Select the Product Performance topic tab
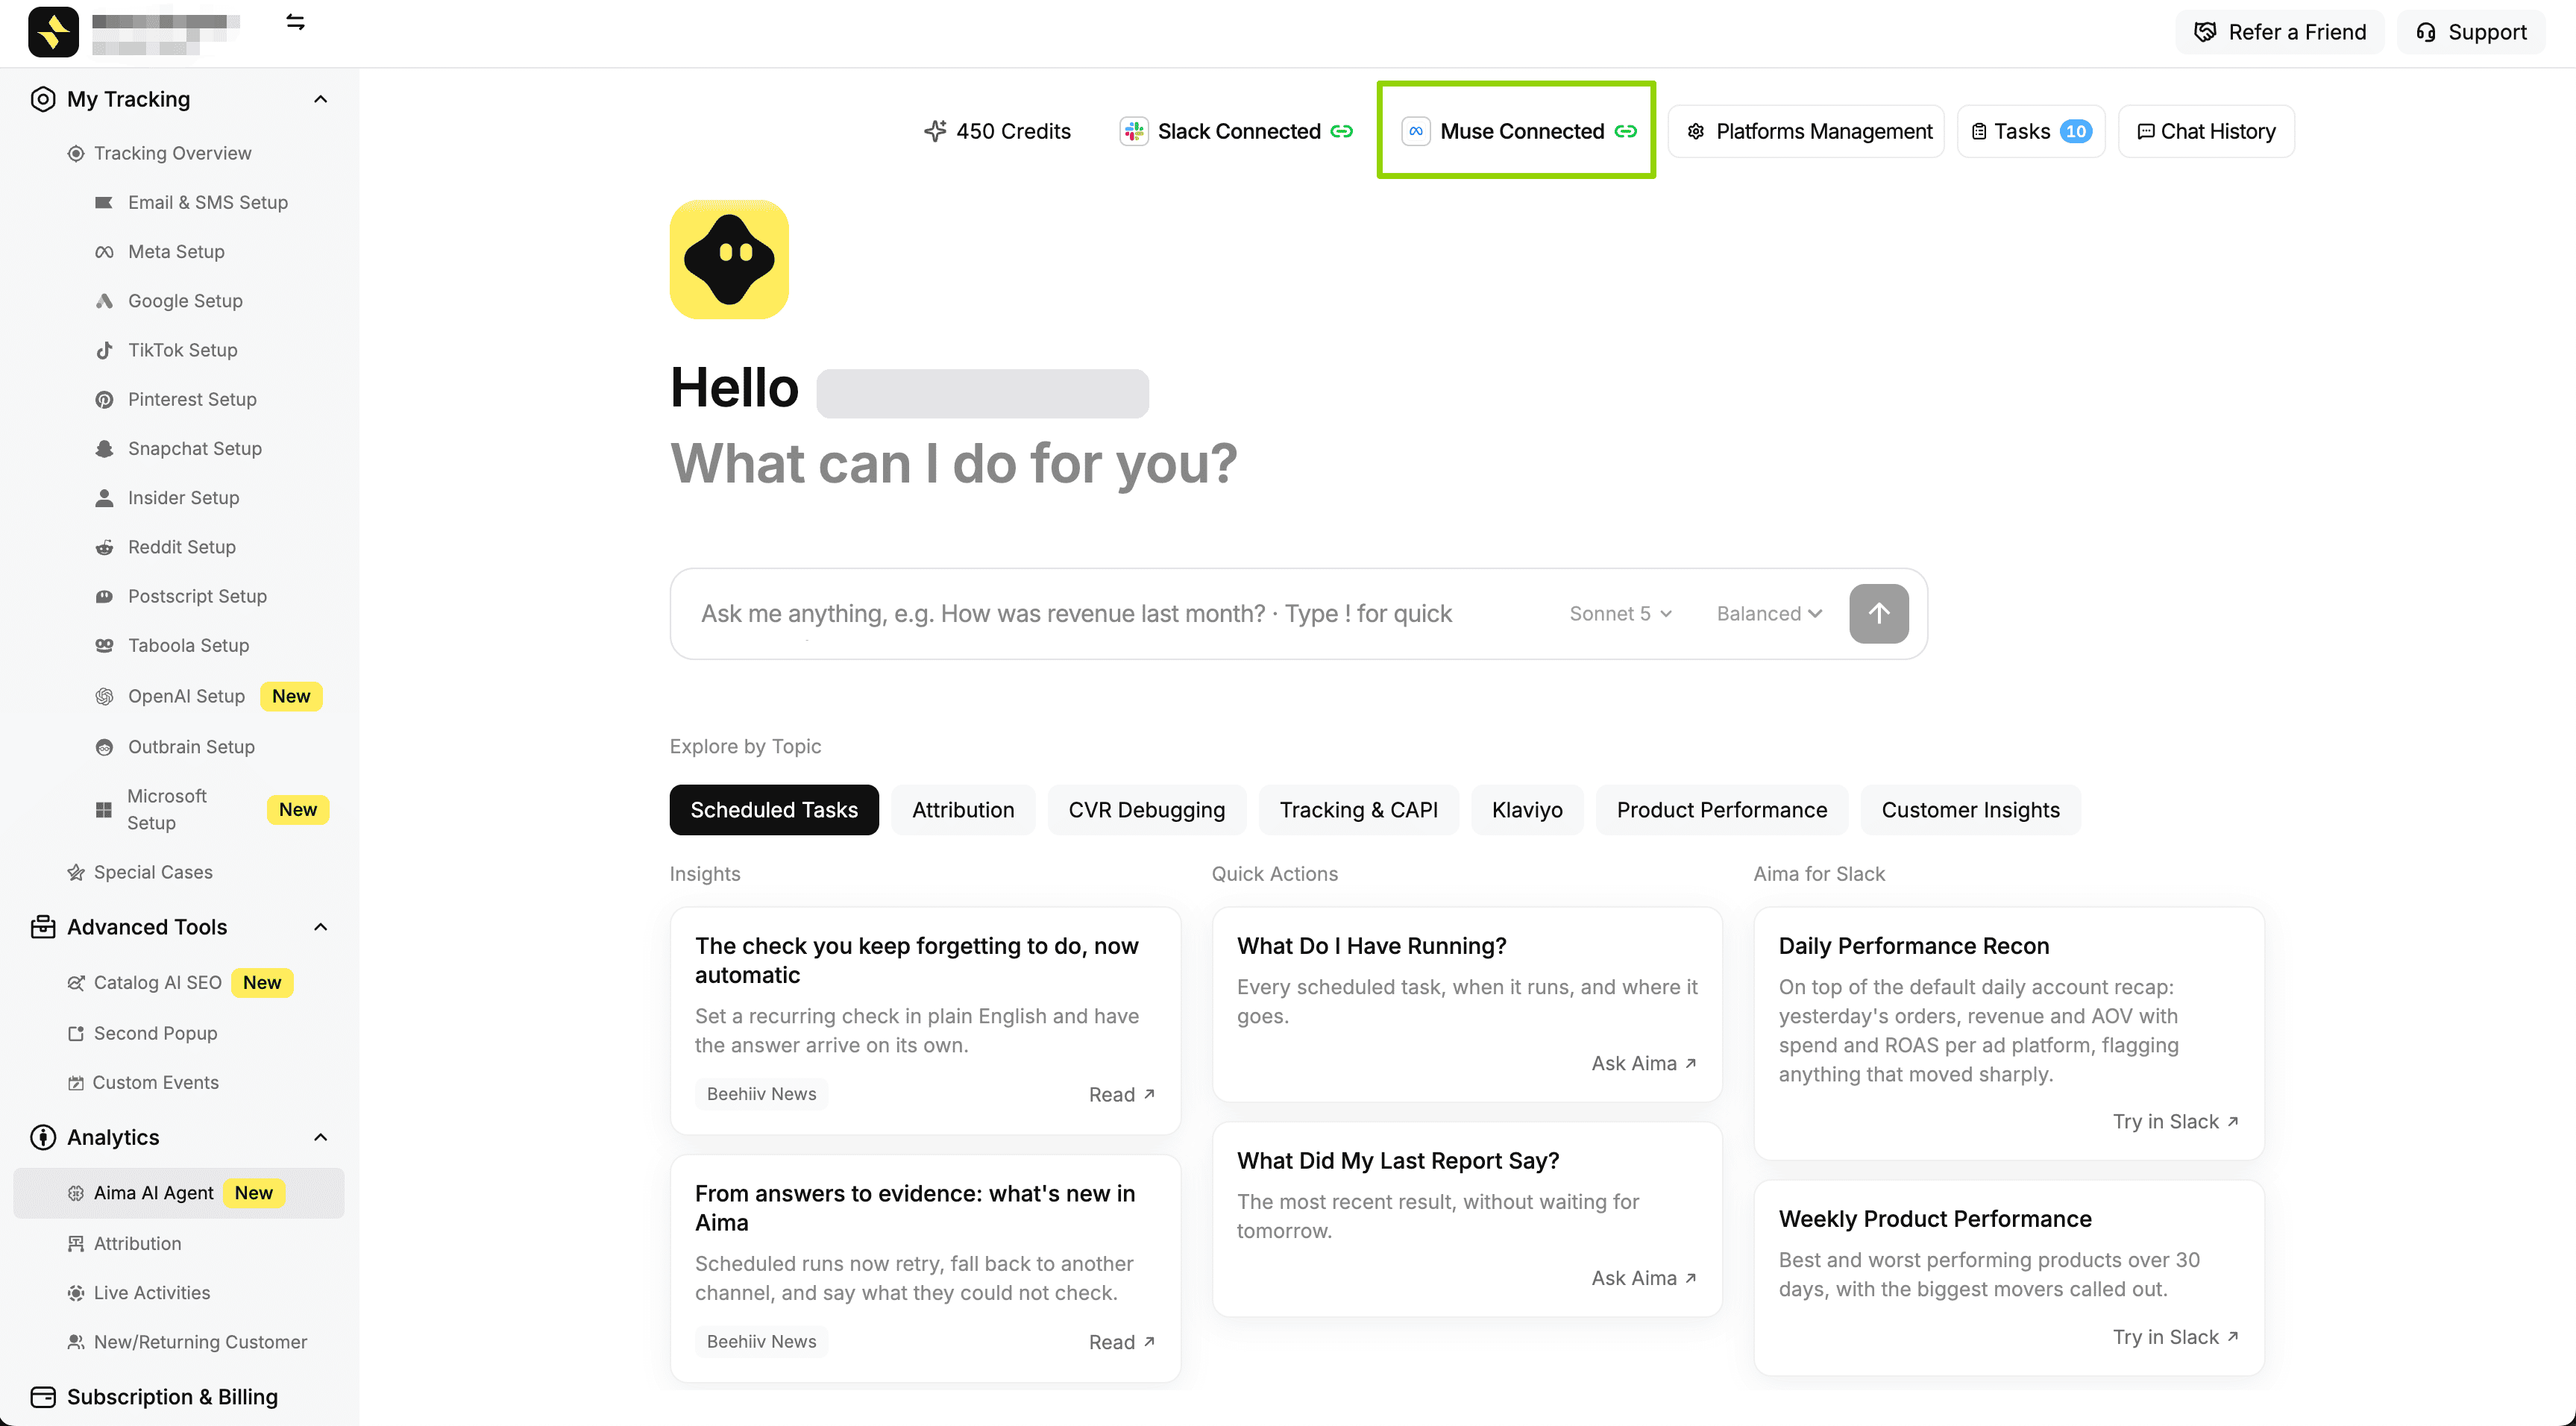This screenshot has height=1426, width=2576. coord(1721,809)
